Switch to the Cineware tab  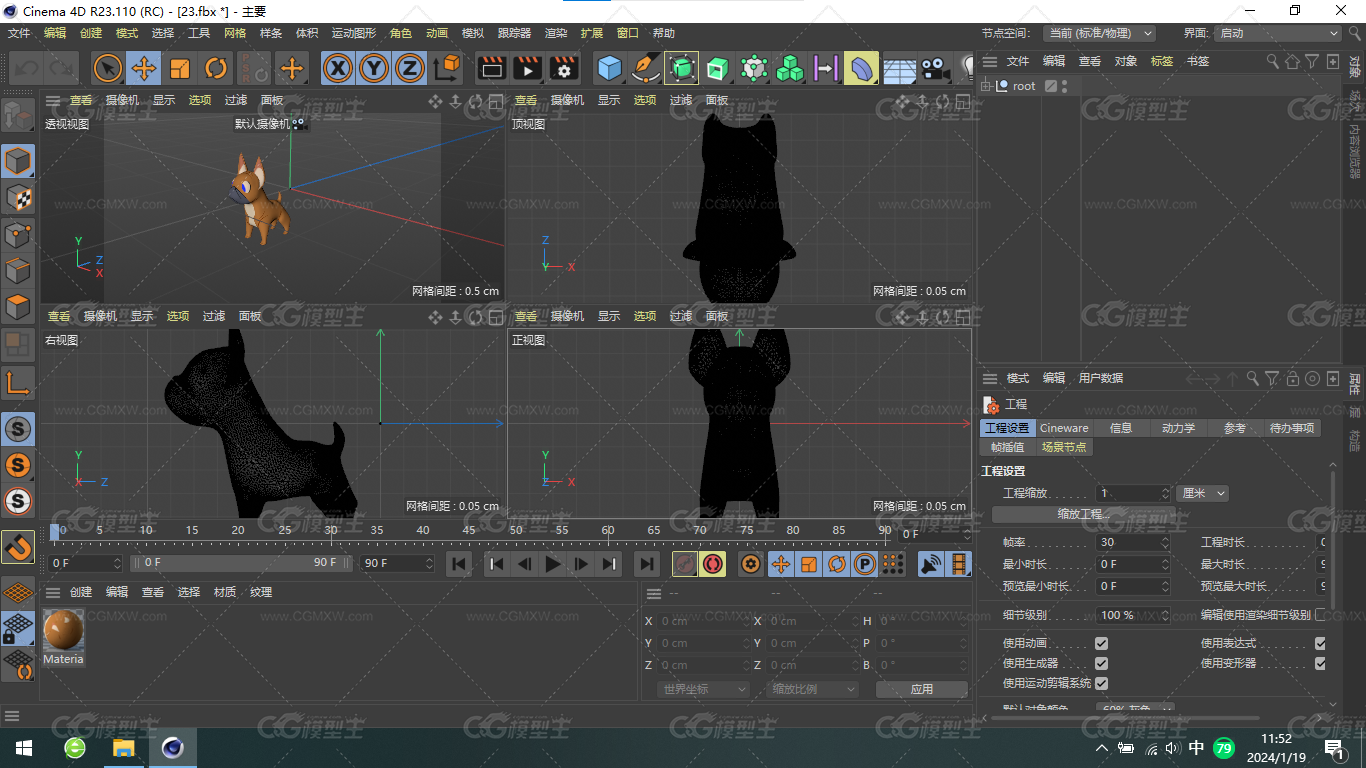pos(1064,428)
